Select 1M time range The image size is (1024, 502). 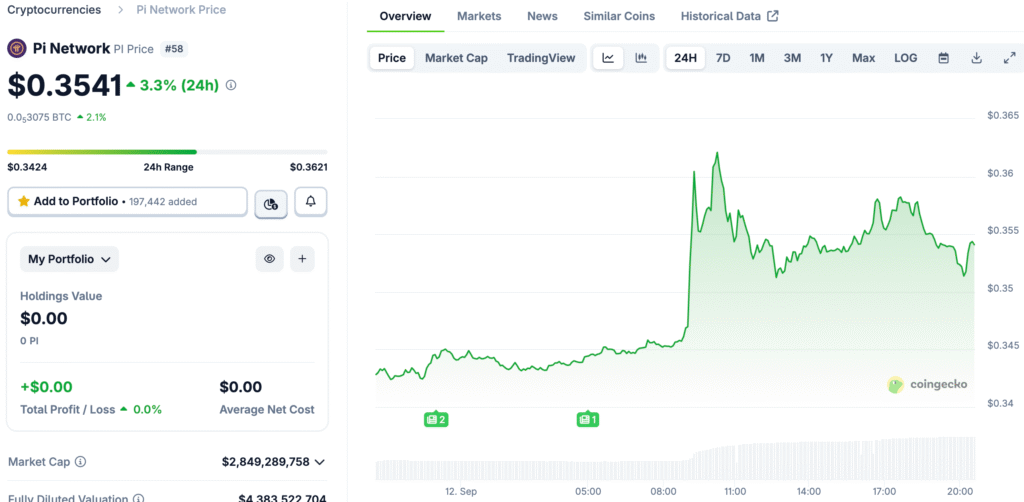[757, 58]
